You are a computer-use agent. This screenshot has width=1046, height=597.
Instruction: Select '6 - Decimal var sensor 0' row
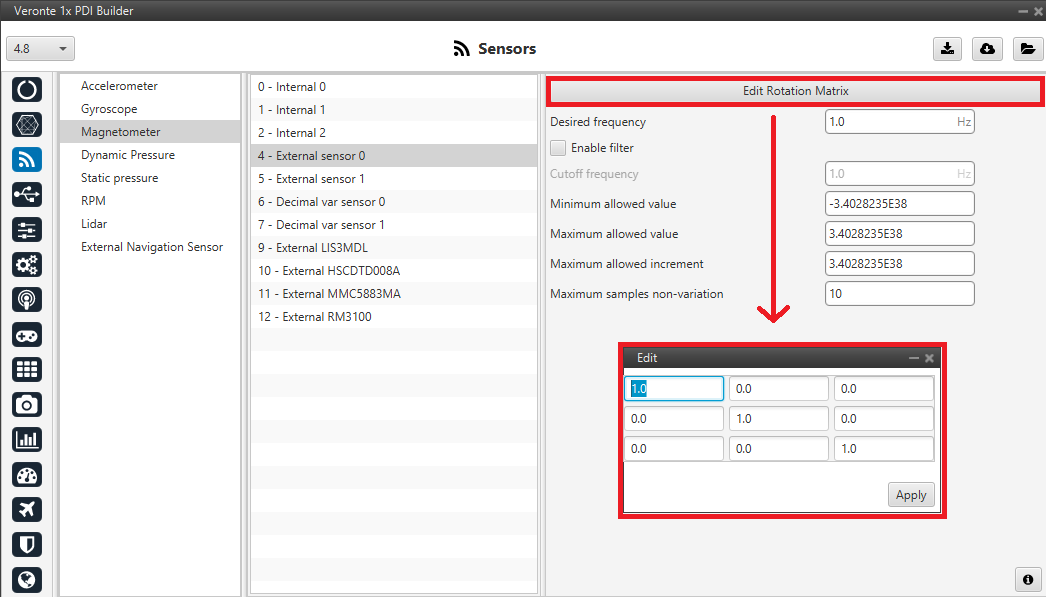tap(394, 202)
